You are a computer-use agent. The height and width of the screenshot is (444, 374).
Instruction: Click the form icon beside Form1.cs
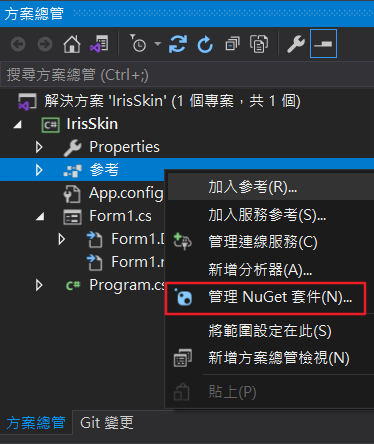click(x=72, y=217)
